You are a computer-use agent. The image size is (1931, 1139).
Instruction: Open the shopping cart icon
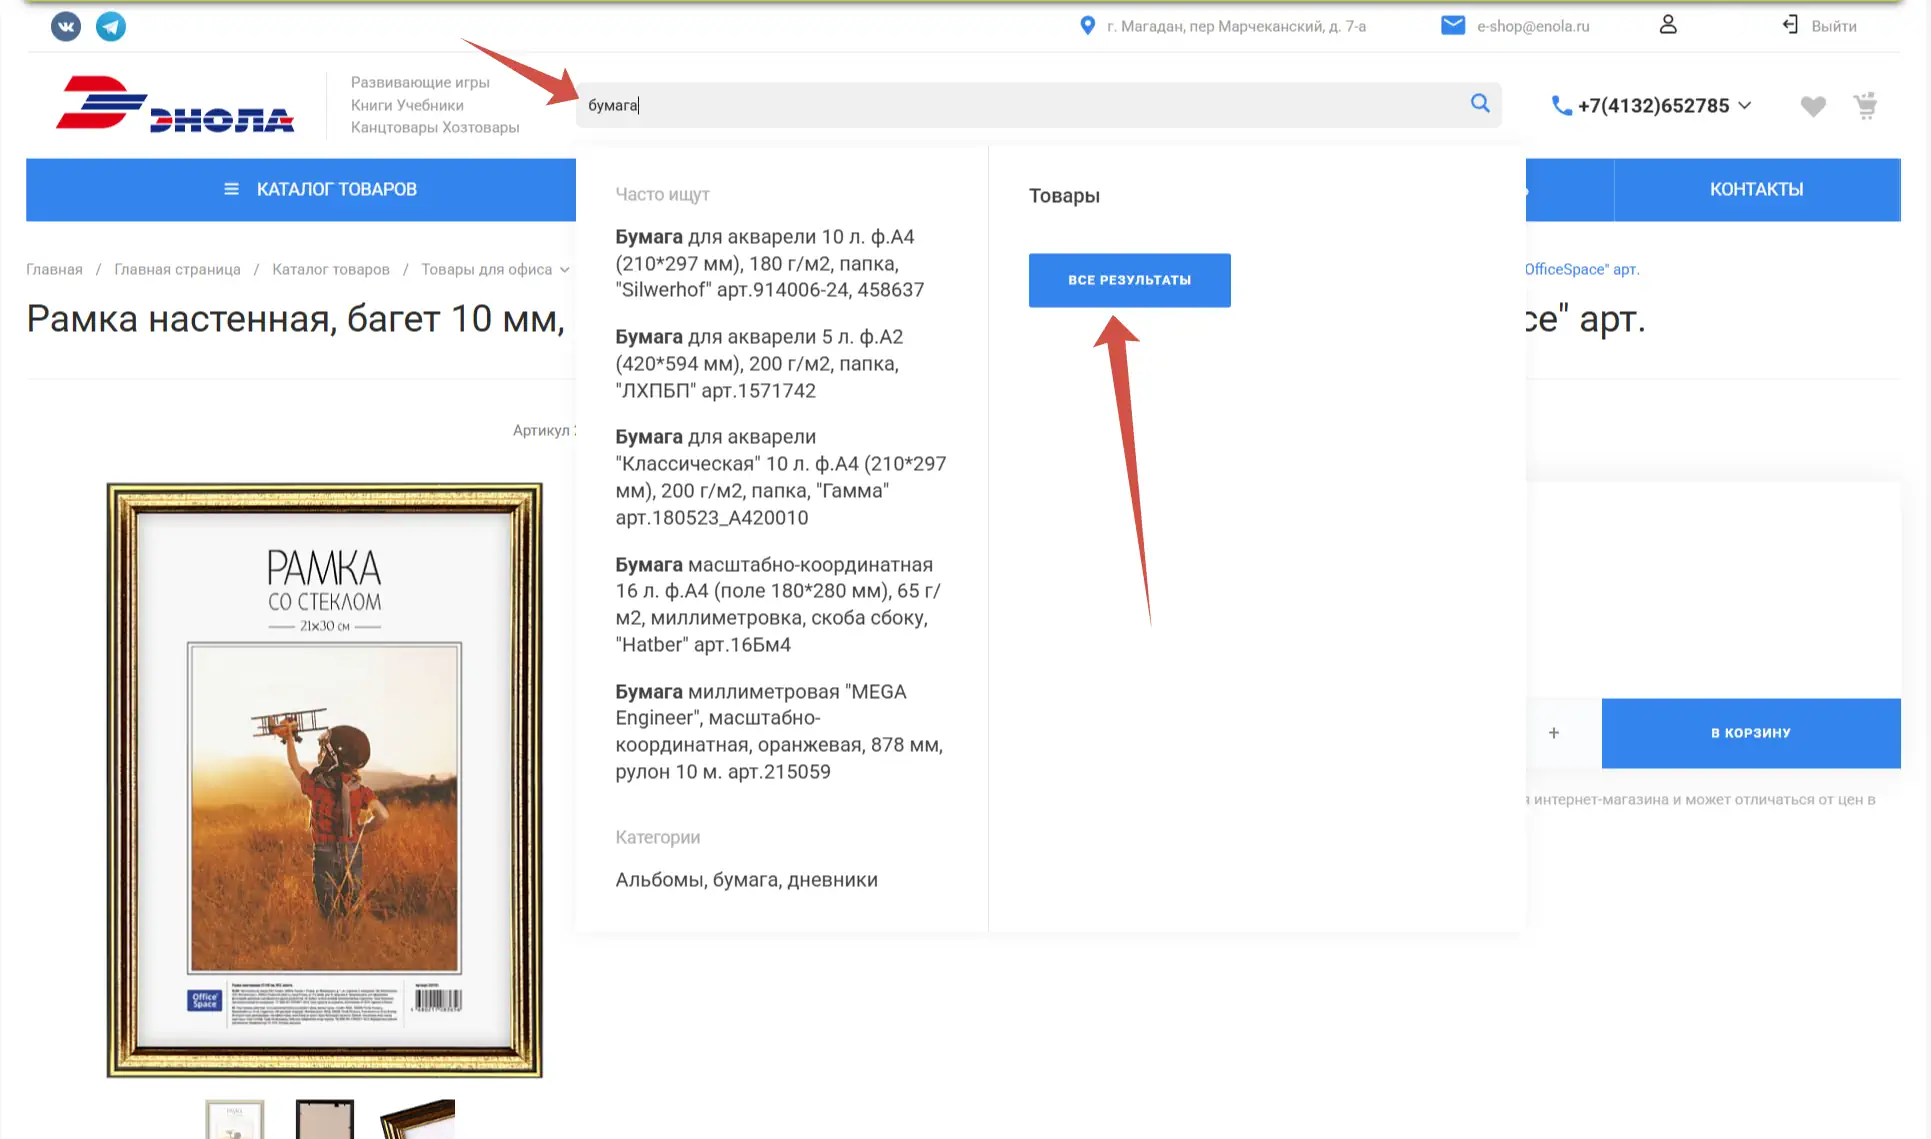[x=1865, y=106]
